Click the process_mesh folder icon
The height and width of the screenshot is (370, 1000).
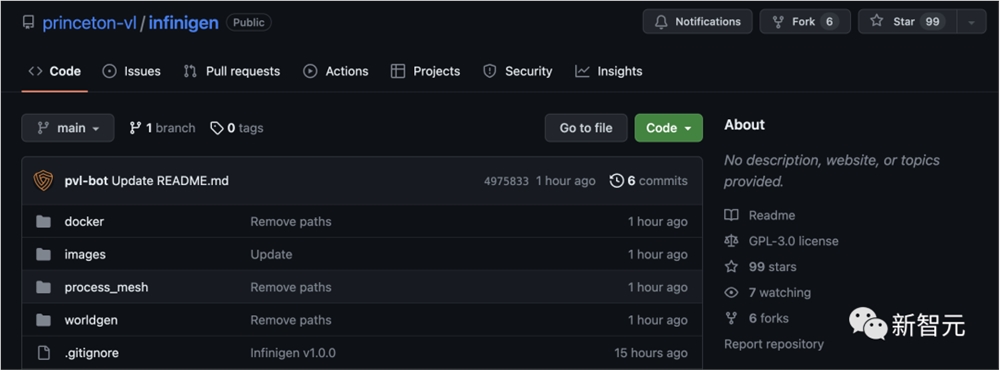[43, 287]
